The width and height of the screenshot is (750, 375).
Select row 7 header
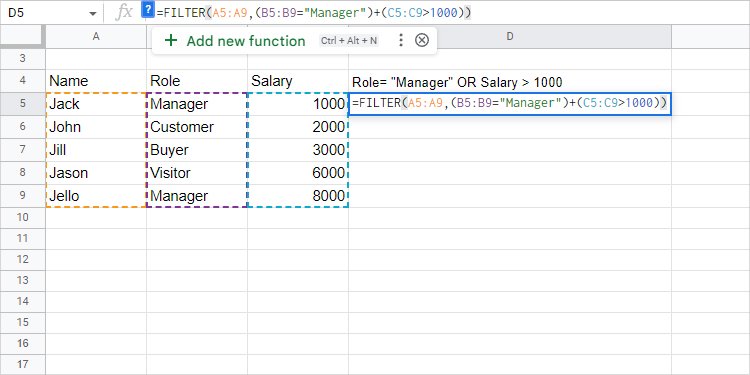coord(23,150)
